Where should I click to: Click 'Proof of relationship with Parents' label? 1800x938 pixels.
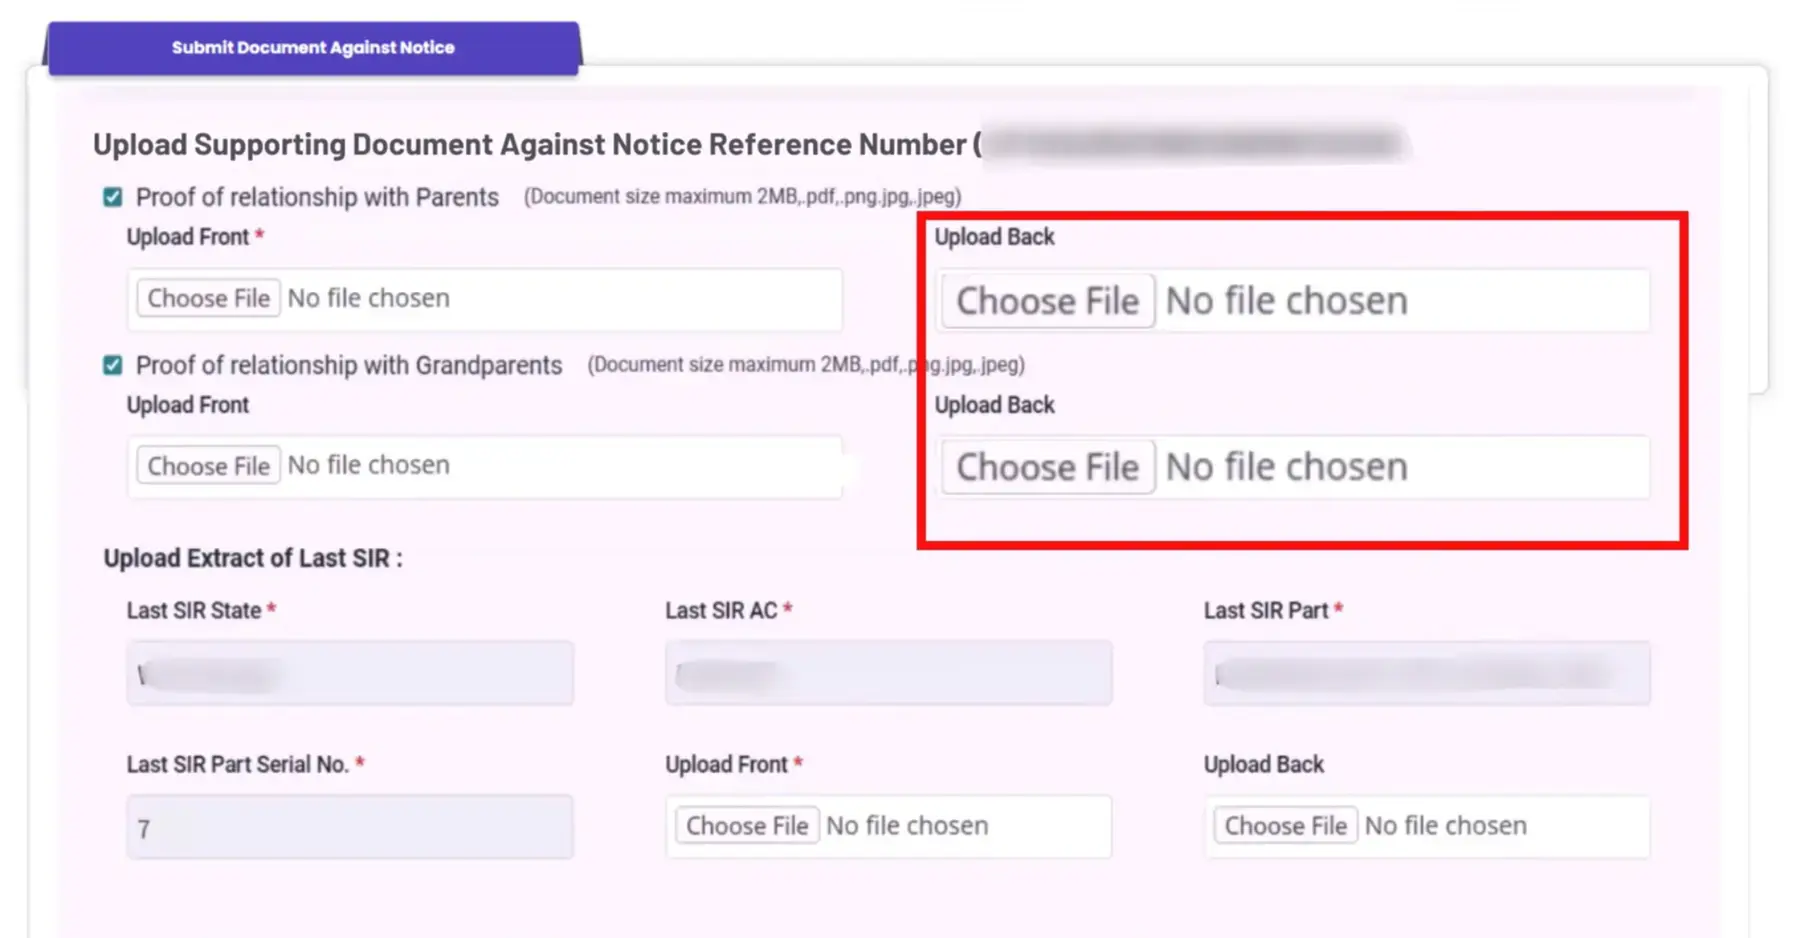click(317, 197)
